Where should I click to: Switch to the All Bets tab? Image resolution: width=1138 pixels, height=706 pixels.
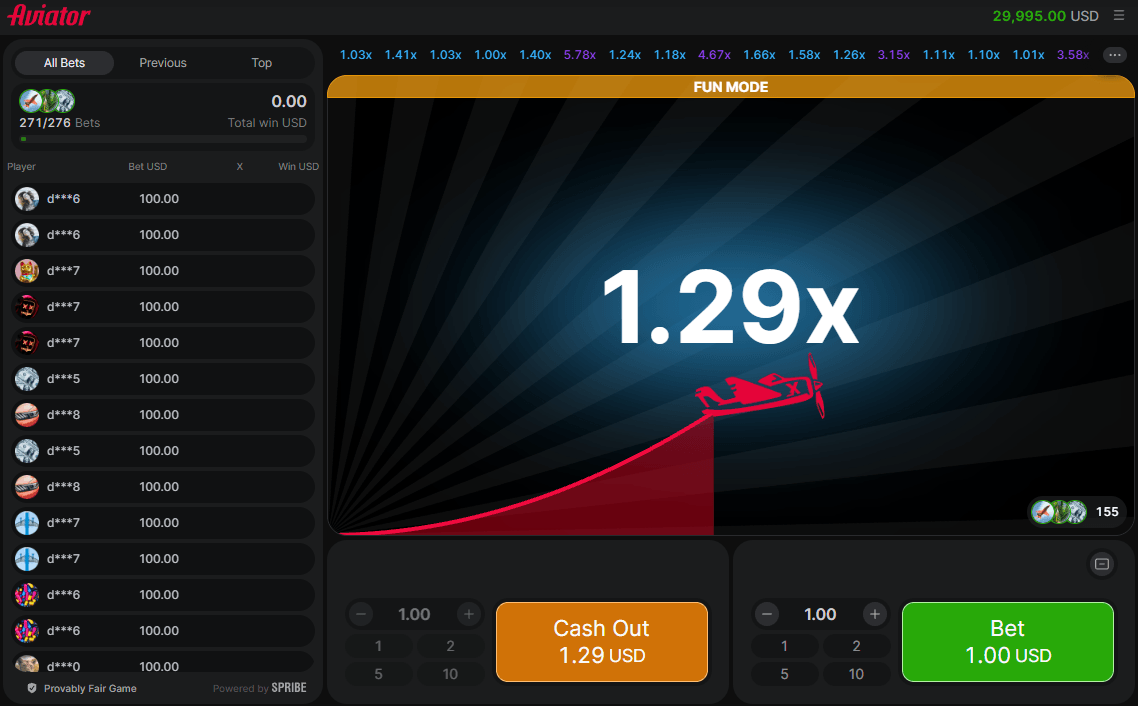click(x=65, y=63)
